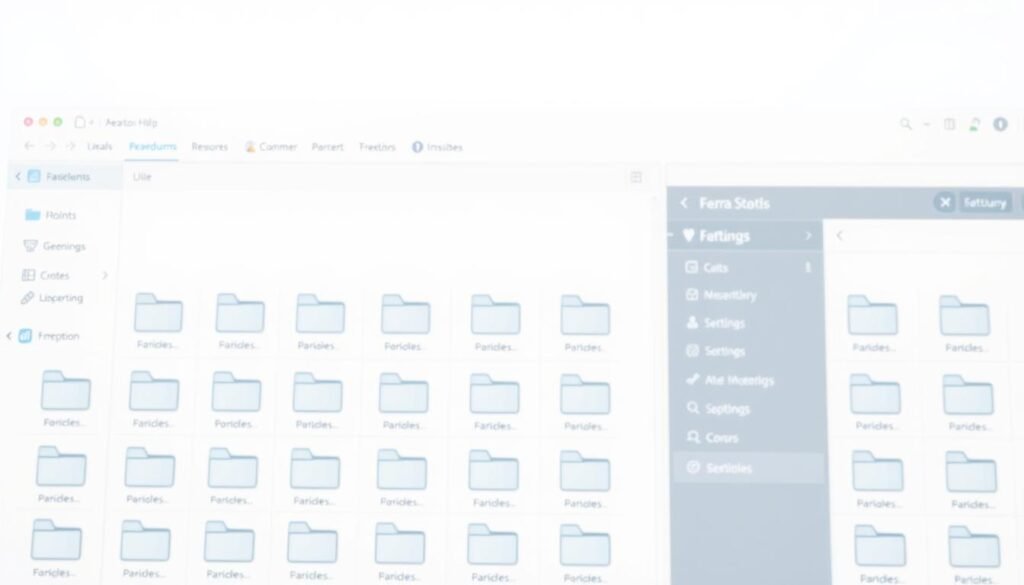
Task: Switch to the Feardums tab in the menu bar
Action: tap(152, 147)
